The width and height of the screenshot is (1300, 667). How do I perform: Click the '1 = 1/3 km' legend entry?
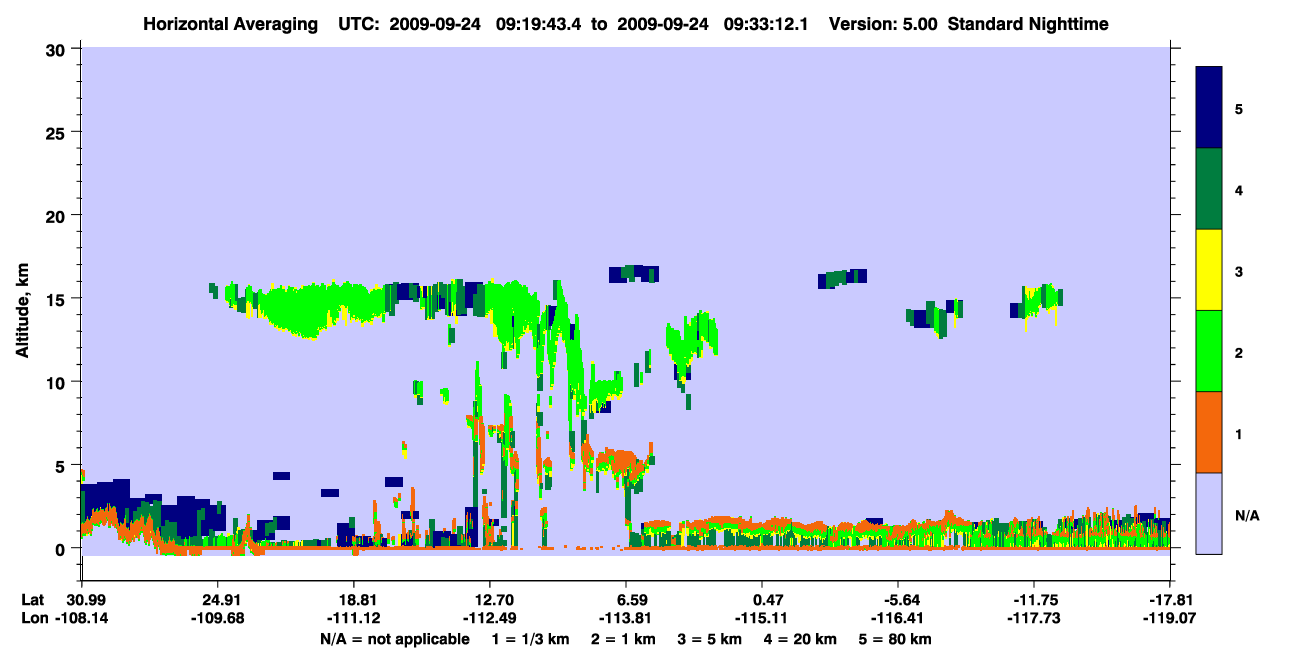pos(531,639)
